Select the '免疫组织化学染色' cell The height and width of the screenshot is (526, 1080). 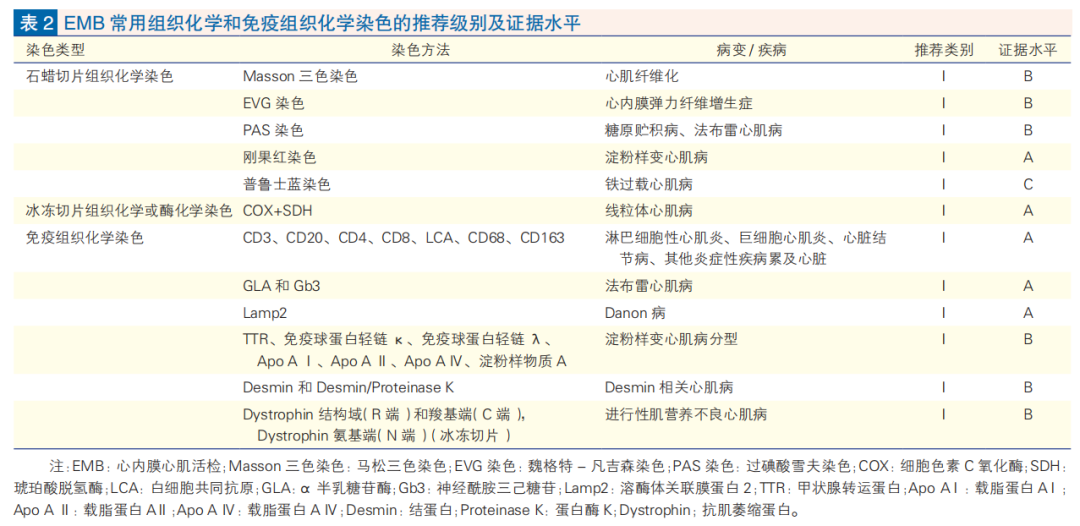[x=84, y=238]
